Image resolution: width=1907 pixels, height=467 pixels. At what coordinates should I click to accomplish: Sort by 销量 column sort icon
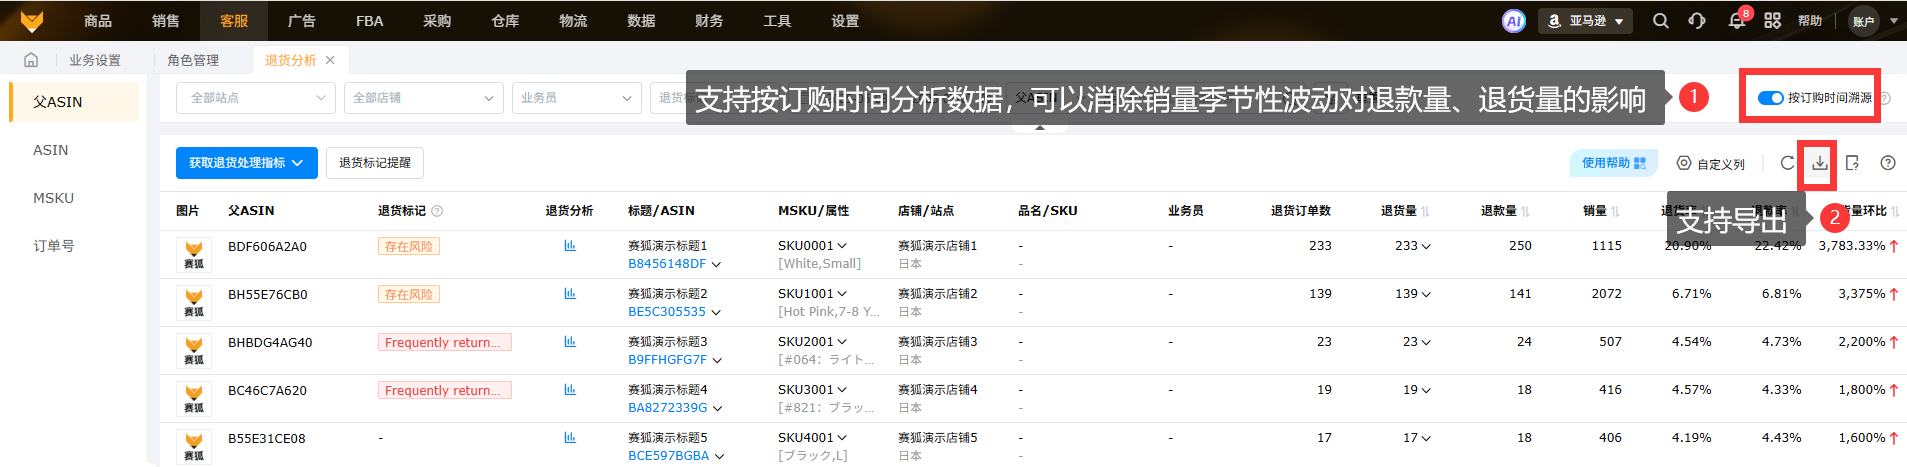coord(1615,211)
